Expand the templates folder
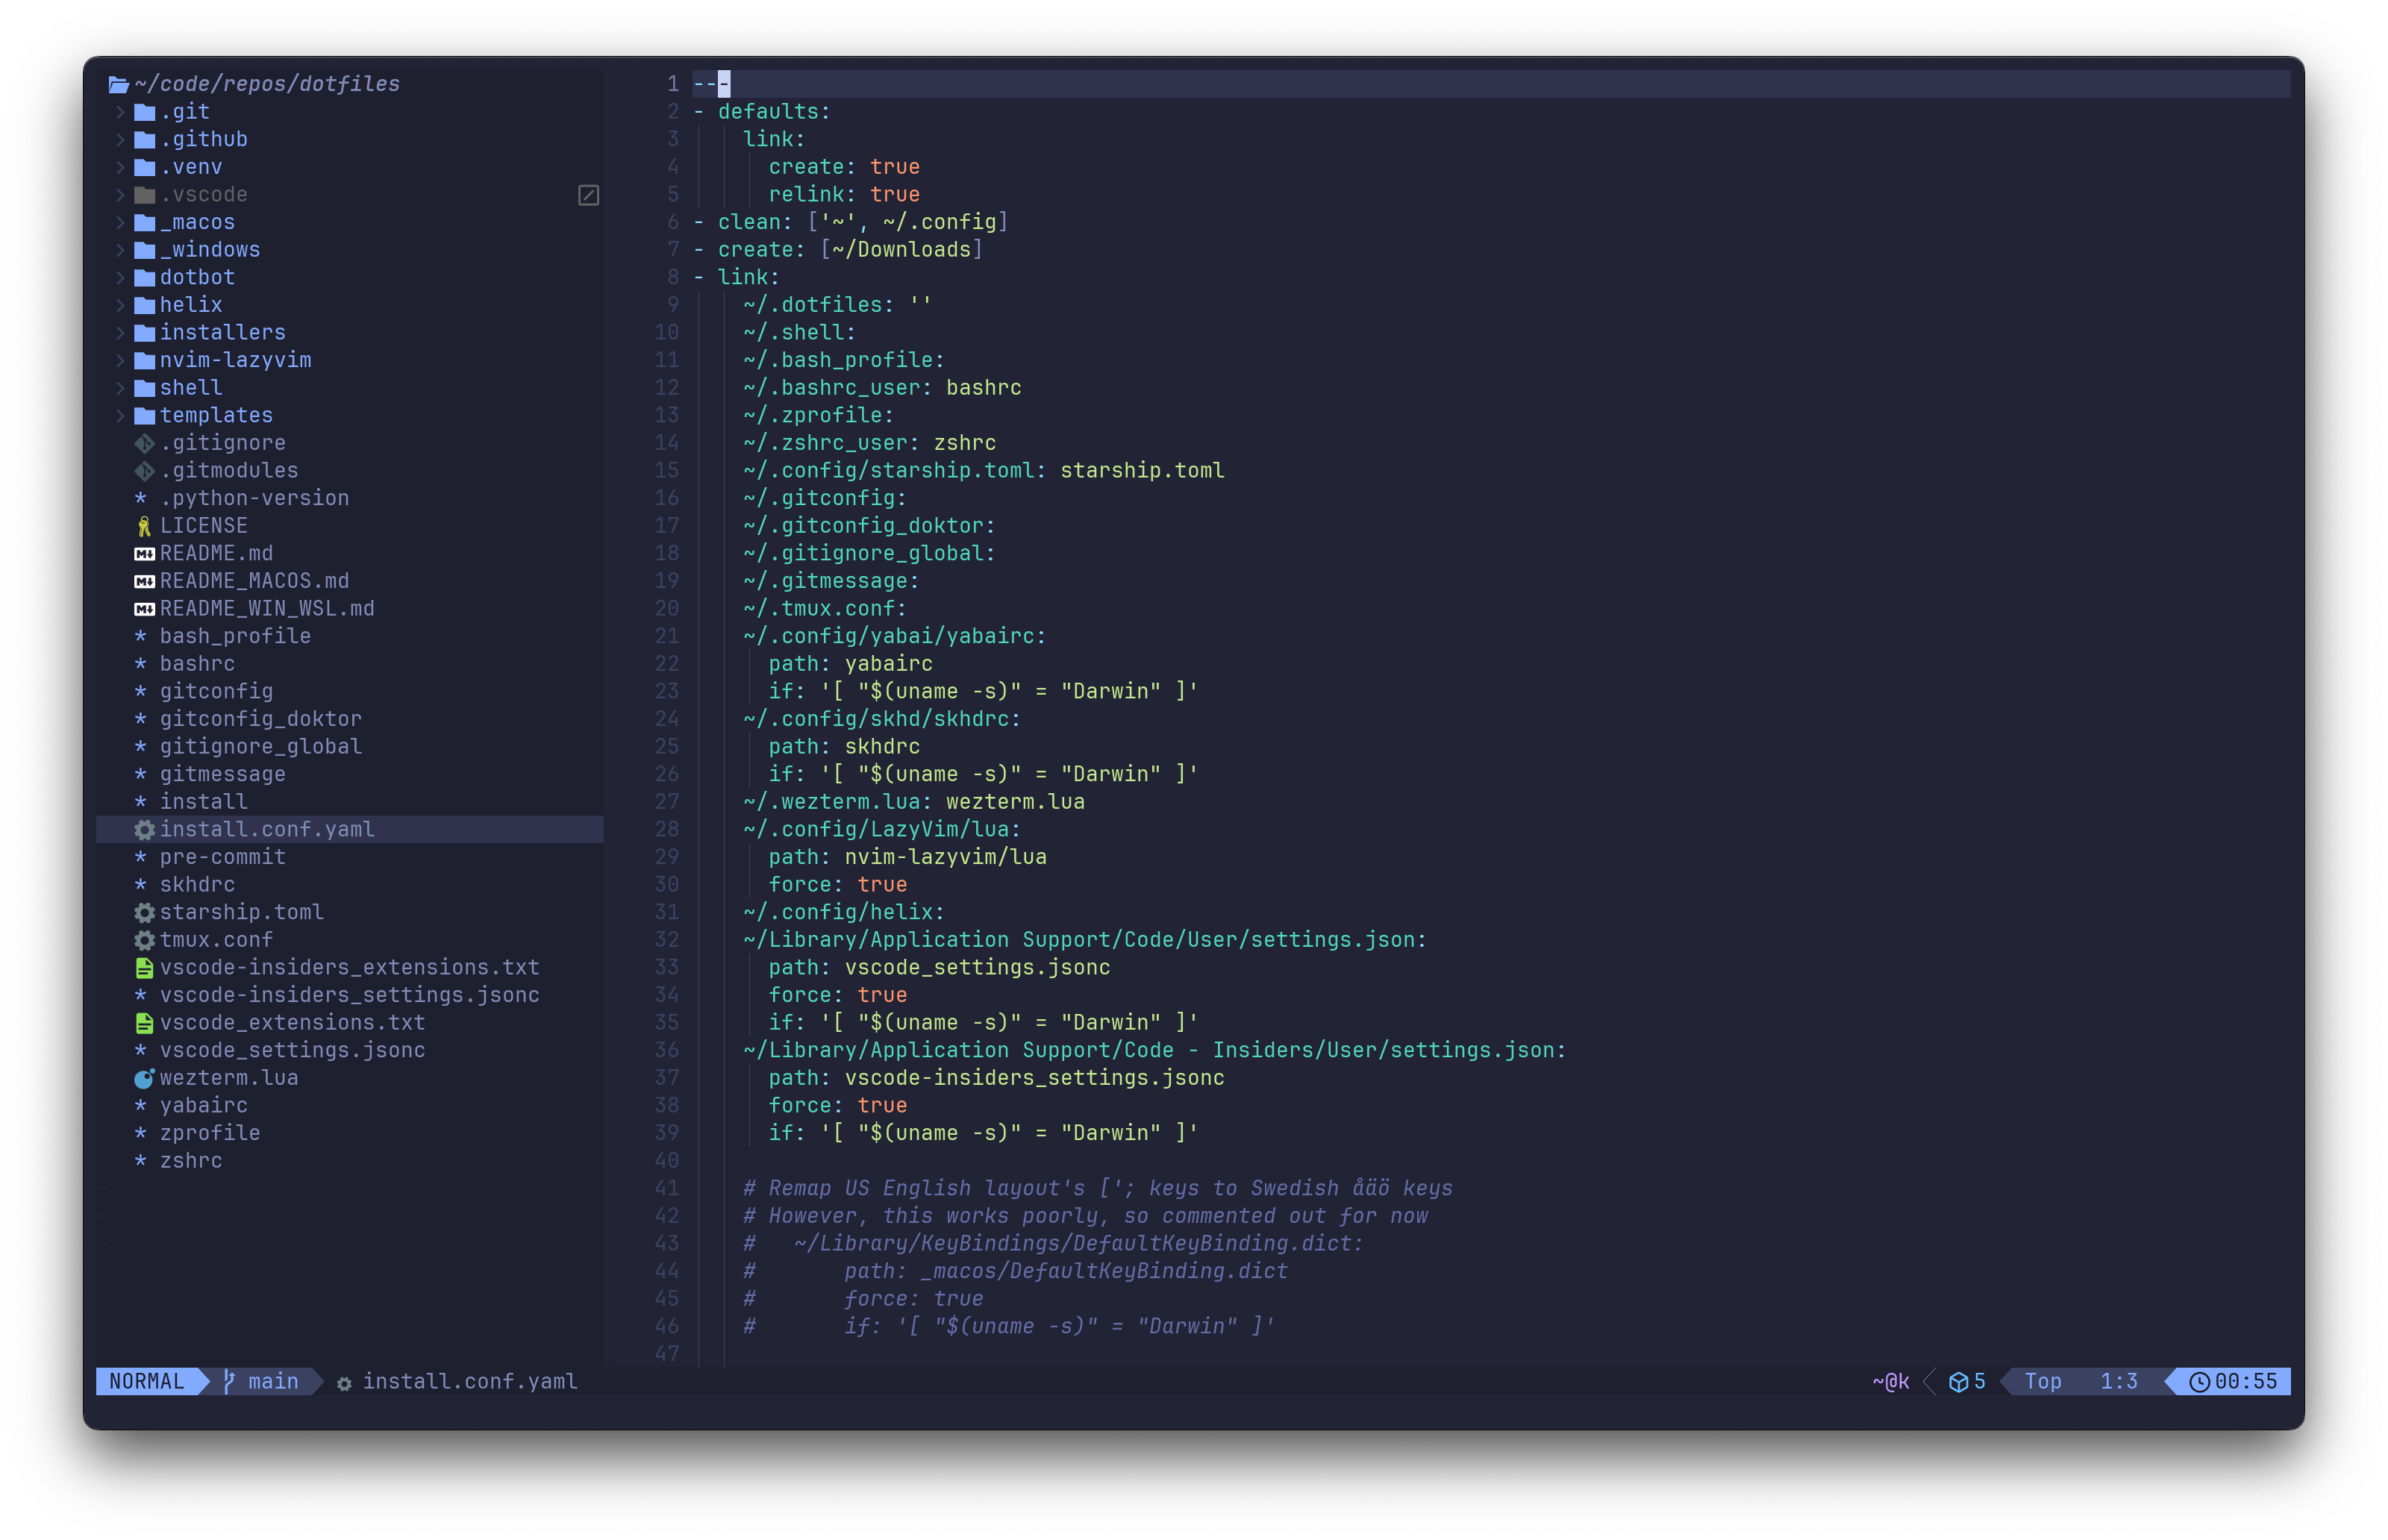This screenshot has height=1540, width=2388. click(x=120, y=415)
